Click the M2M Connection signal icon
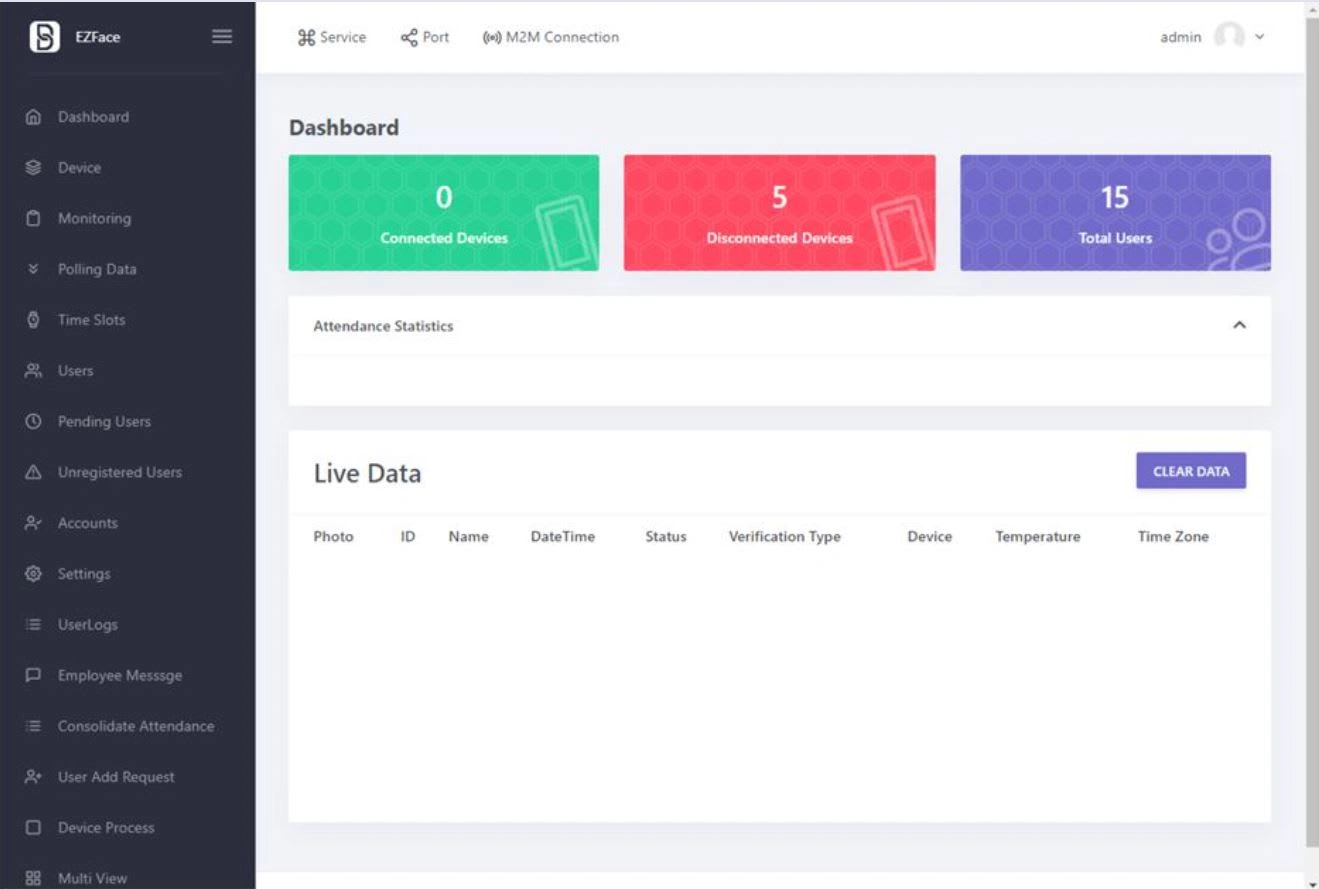The image size is (1319, 889). click(491, 38)
